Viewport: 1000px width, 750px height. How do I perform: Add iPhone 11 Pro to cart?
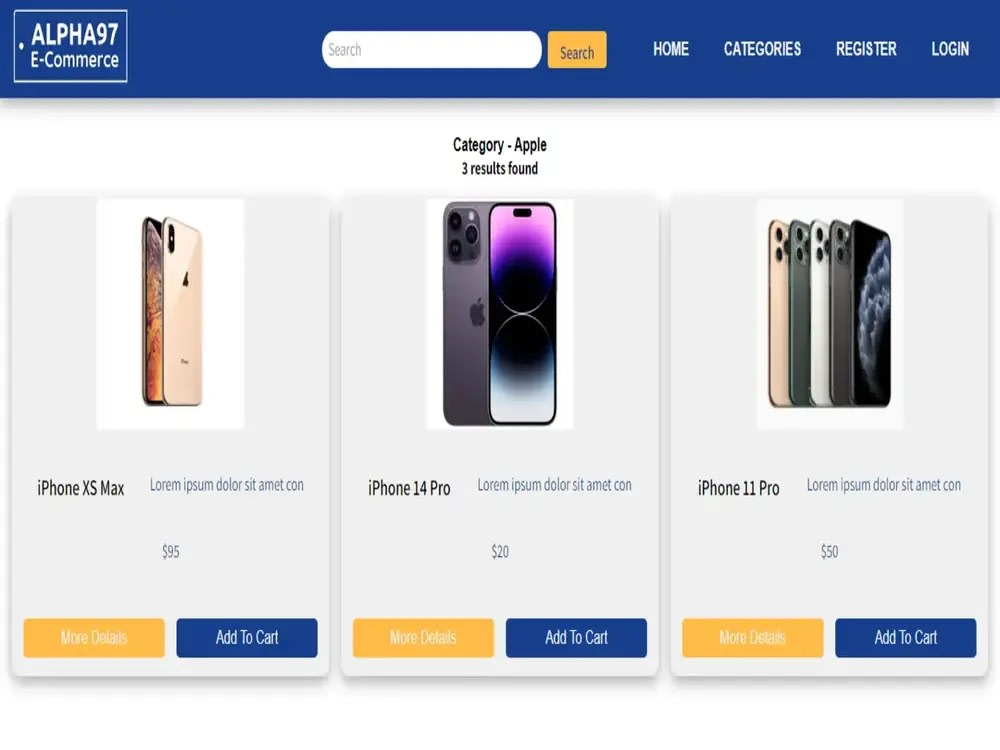pos(906,638)
